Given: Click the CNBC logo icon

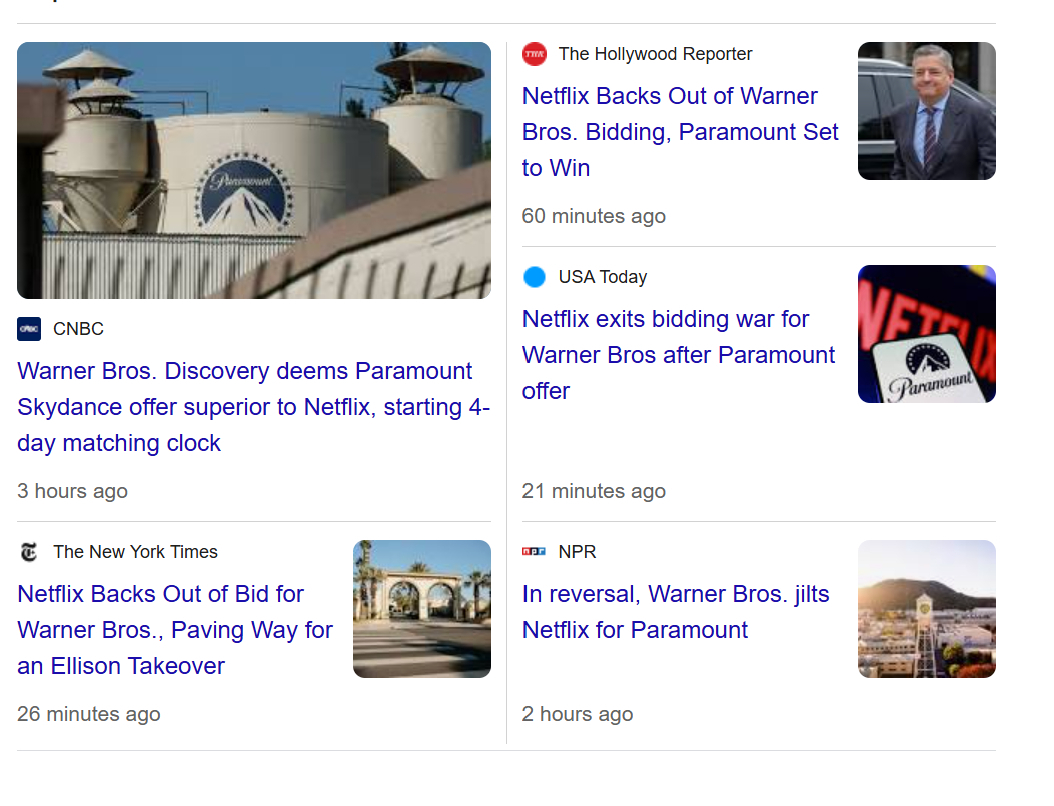Looking at the screenshot, I should (29, 329).
